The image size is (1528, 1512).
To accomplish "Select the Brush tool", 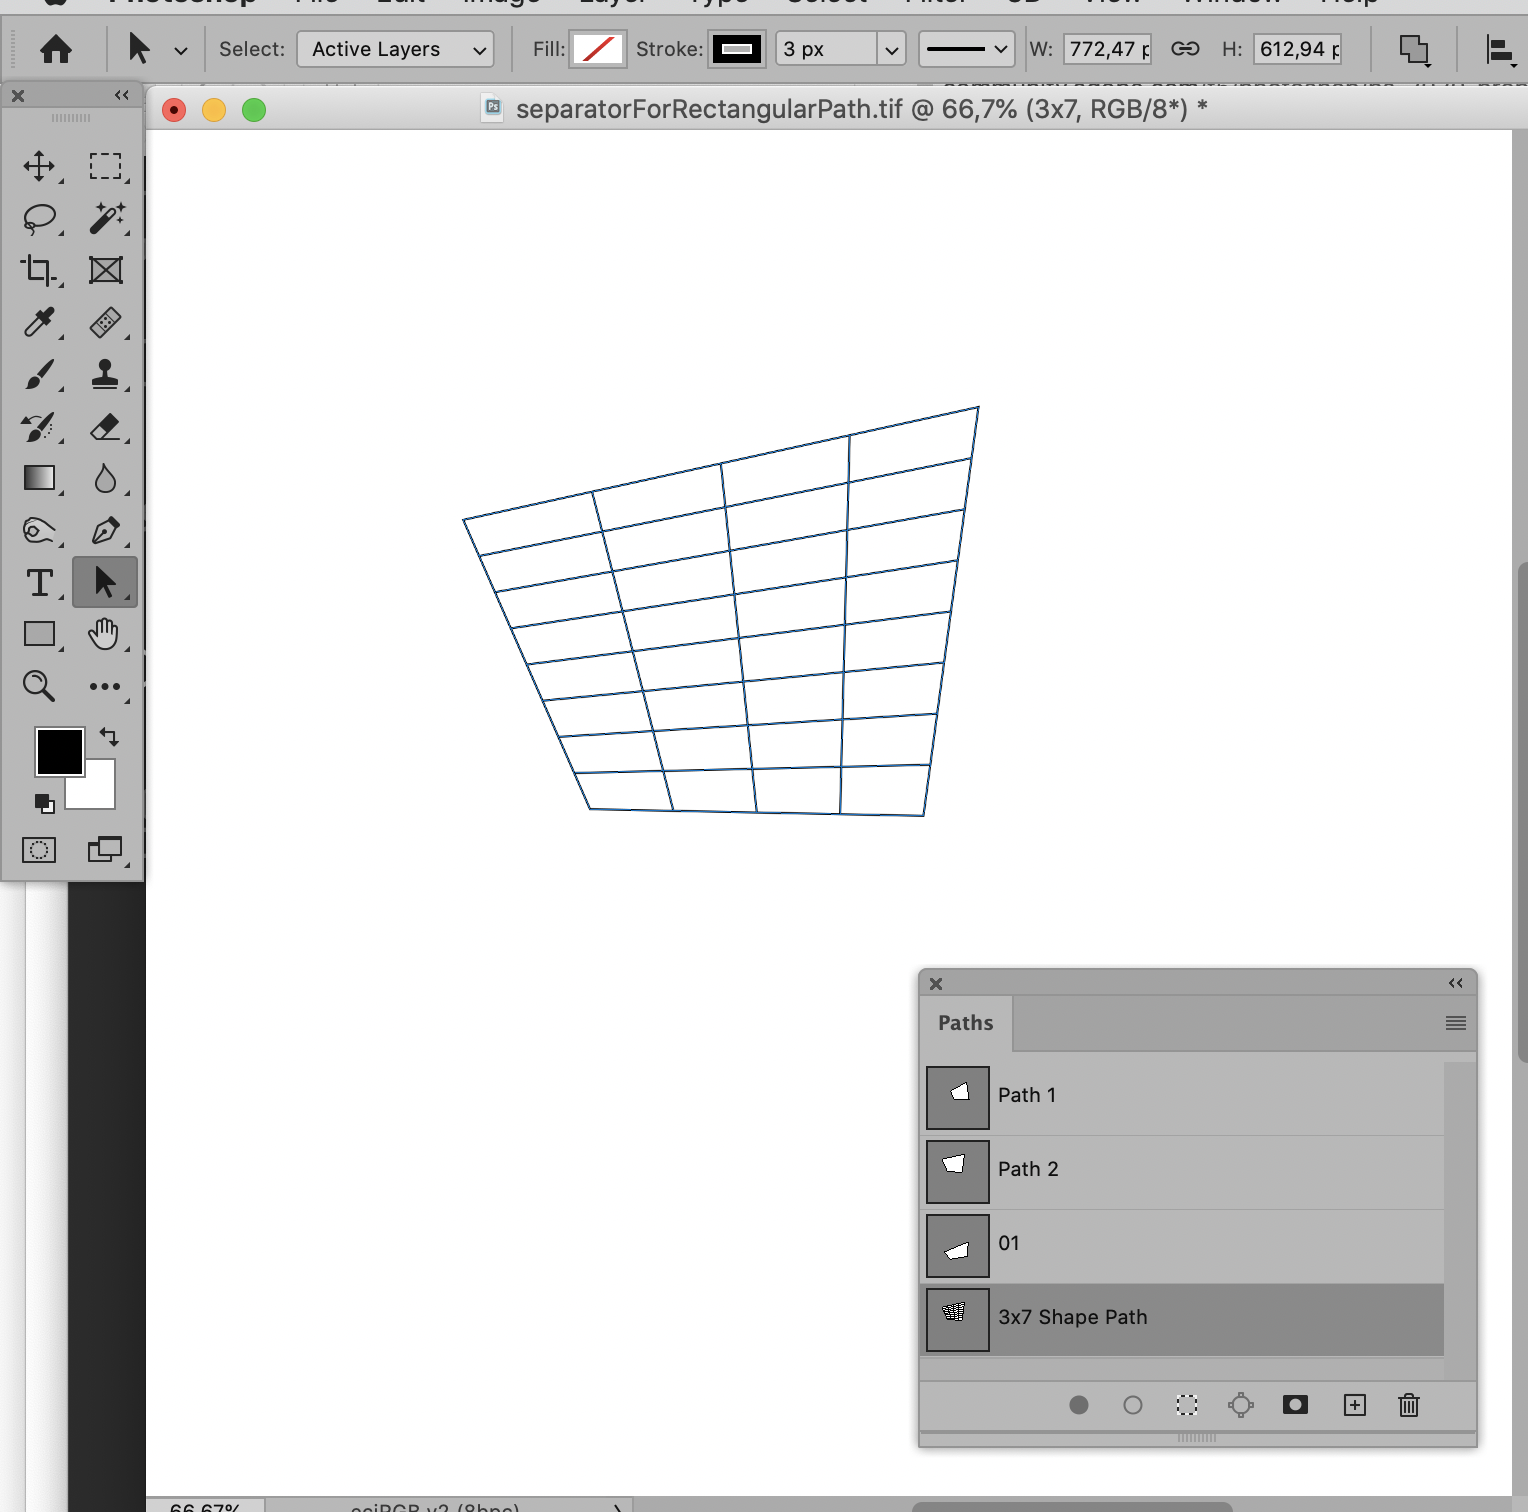I will pos(39,375).
